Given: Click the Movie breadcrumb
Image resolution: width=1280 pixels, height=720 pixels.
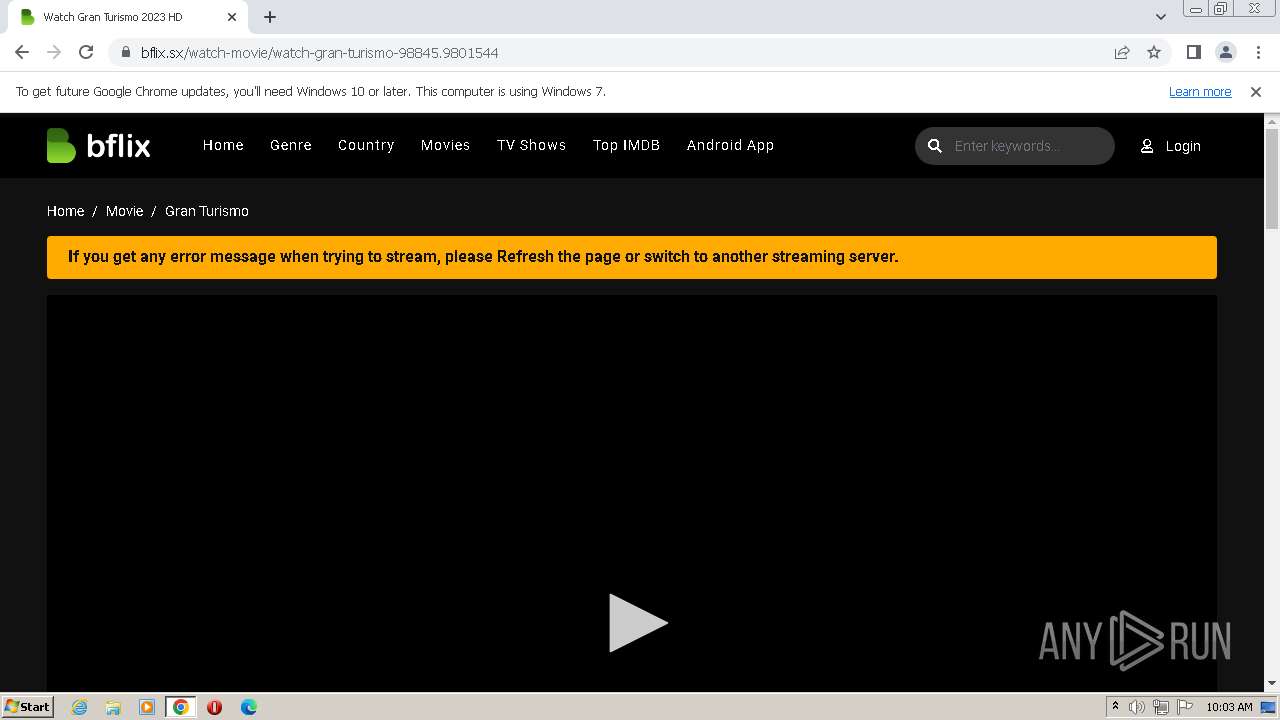Looking at the screenshot, I should point(124,211).
